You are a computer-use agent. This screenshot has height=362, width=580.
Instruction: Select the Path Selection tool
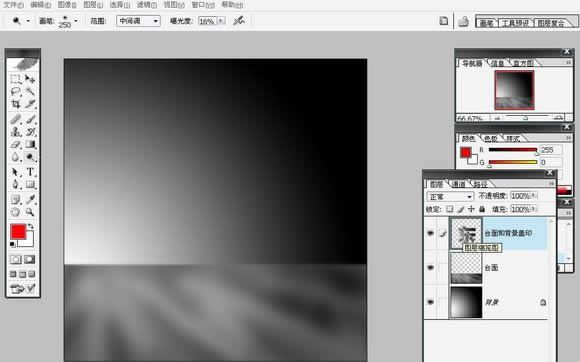(15, 172)
